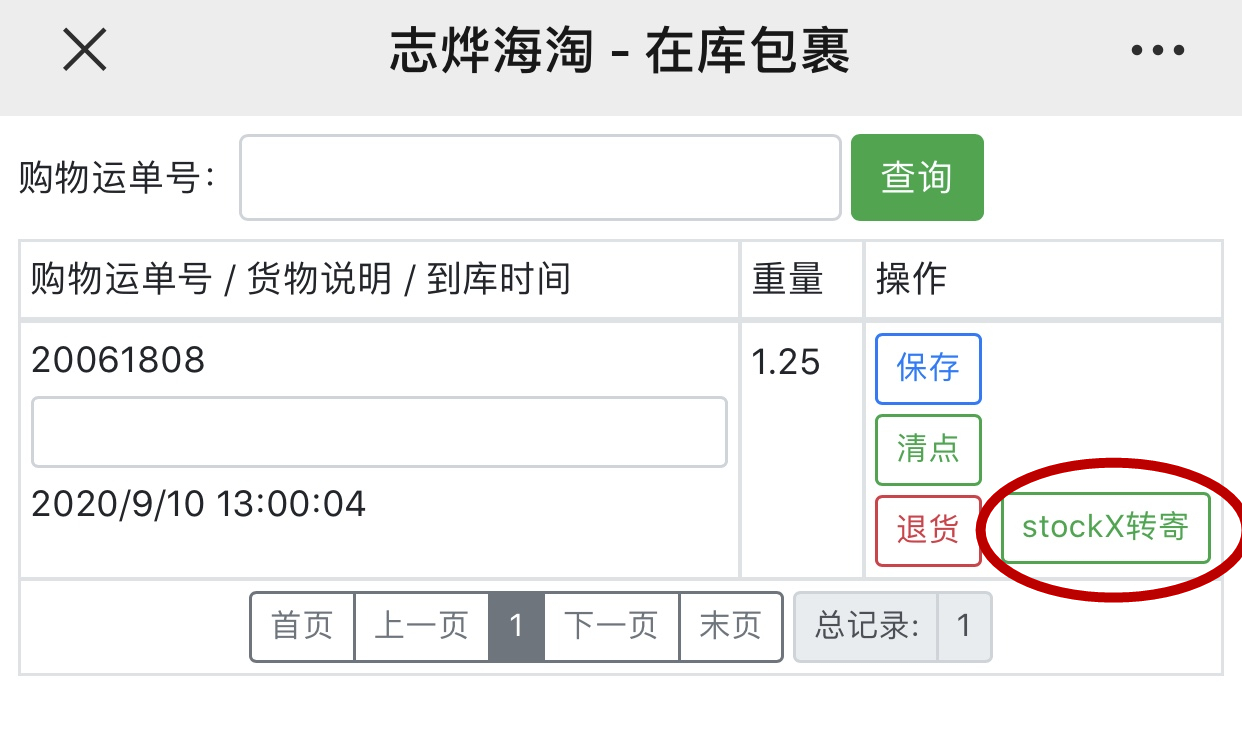Click the weight value 1.25

pos(786,362)
